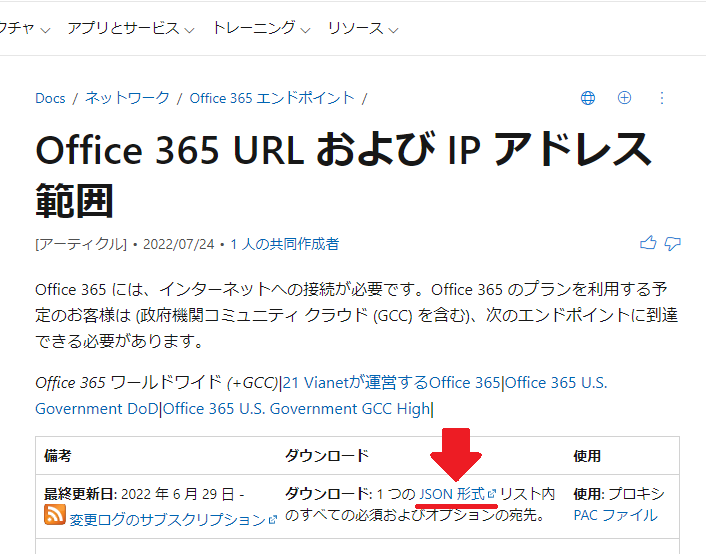Open 変更ログのサブスクリプション link
706x554 pixels.
coord(173,520)
